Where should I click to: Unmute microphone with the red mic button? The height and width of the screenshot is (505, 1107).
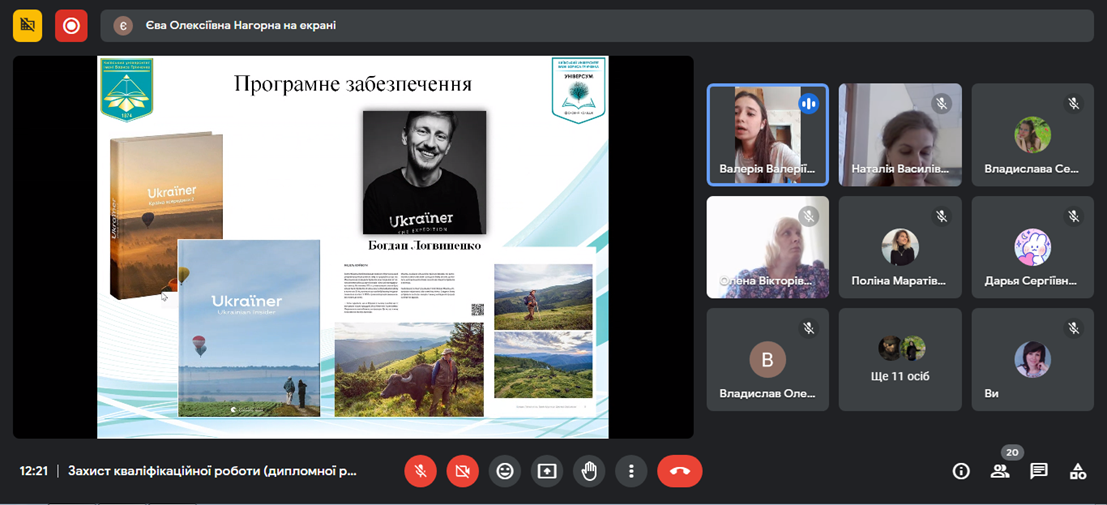point(420,471)
